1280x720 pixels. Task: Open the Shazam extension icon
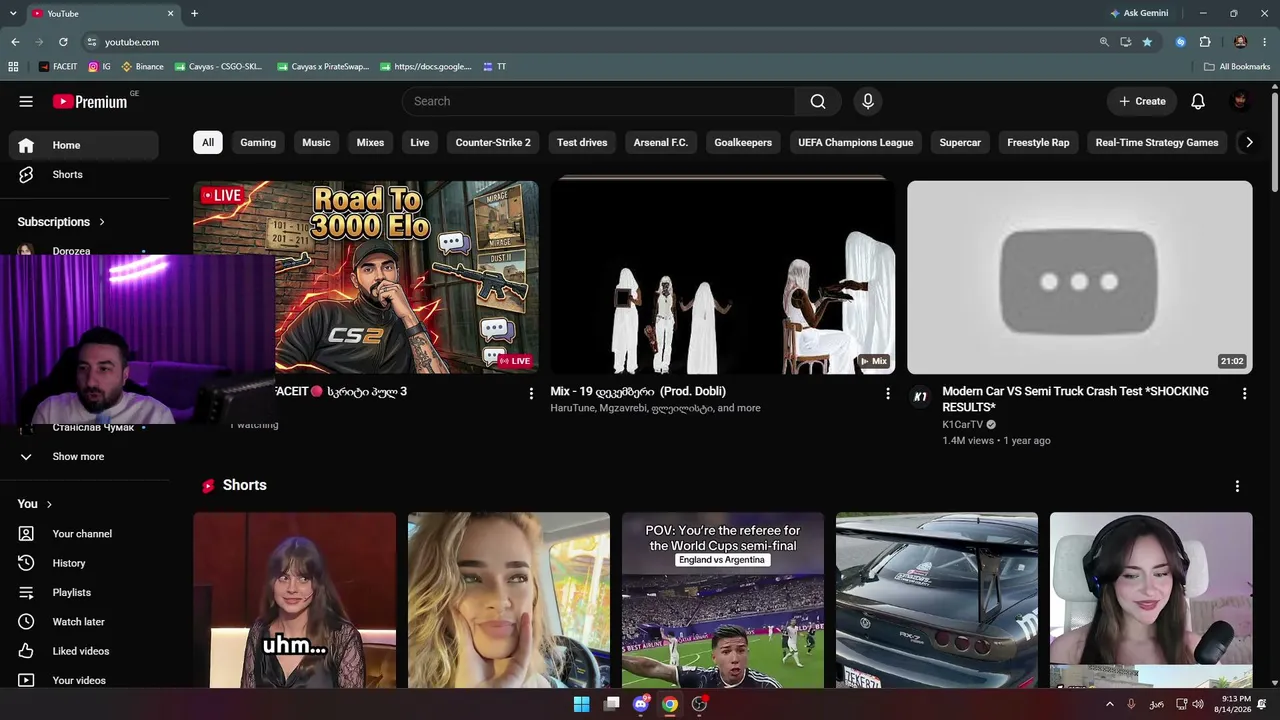(x=1181, y=42)
